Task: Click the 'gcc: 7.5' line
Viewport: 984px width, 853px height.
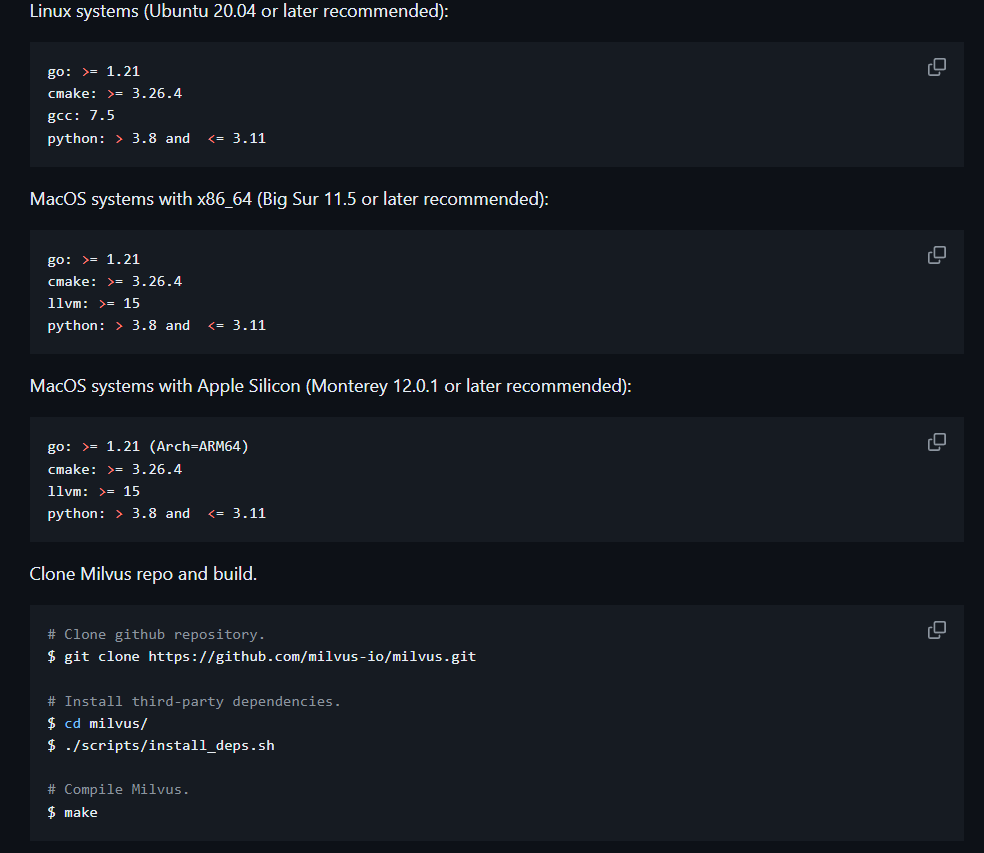Action: (81, 115)
